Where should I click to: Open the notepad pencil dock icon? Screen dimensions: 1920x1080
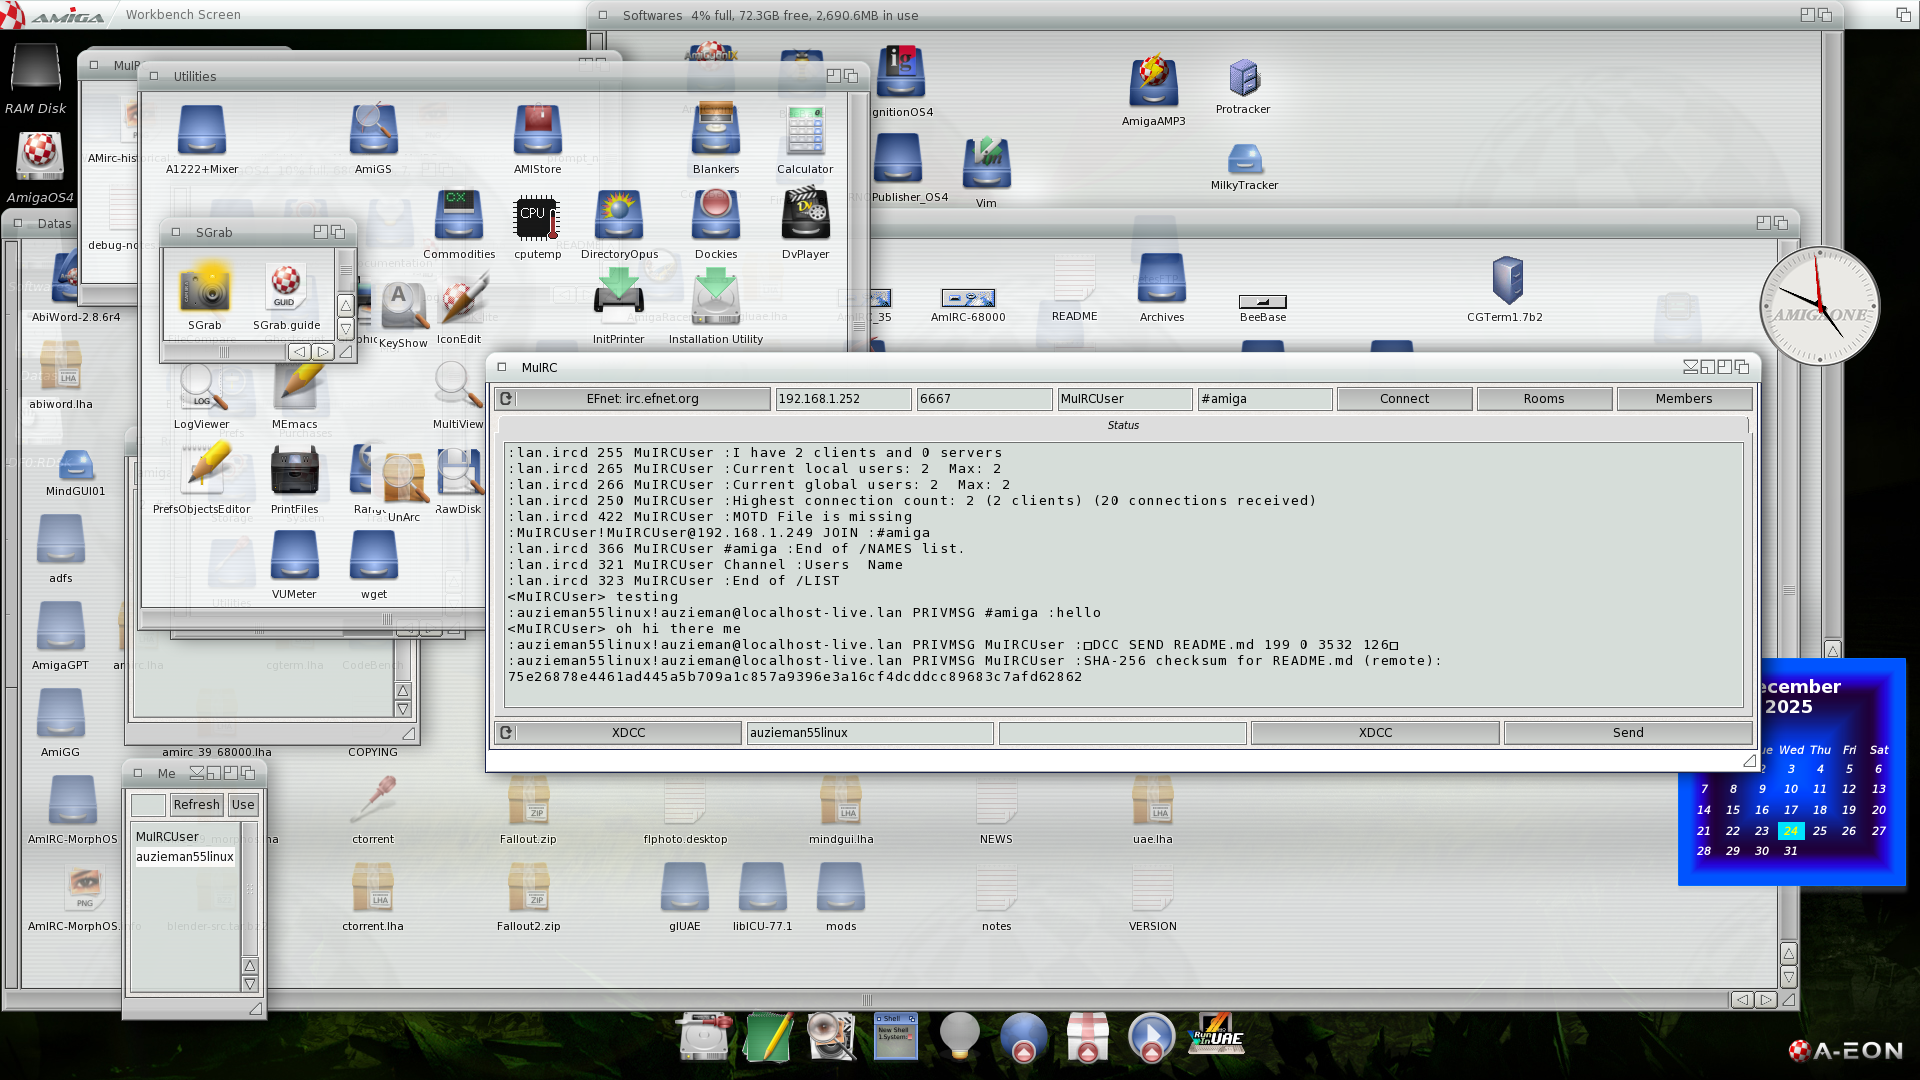coord(768,1035)
